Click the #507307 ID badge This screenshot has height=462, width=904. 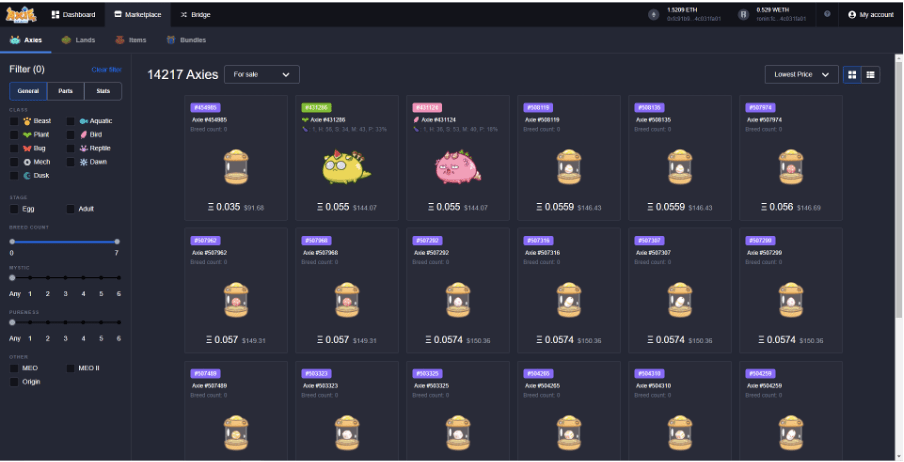click(650, 241)
